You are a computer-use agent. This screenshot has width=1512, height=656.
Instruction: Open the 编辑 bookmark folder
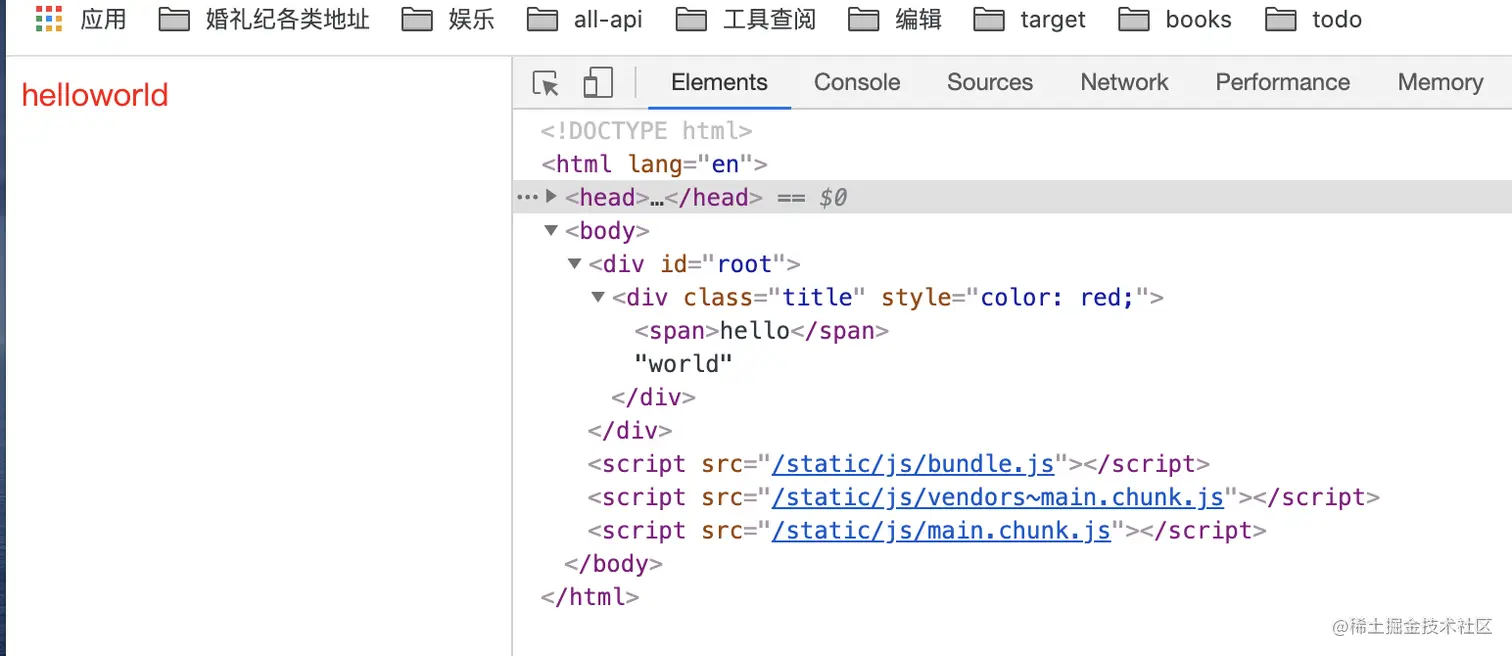894,19
